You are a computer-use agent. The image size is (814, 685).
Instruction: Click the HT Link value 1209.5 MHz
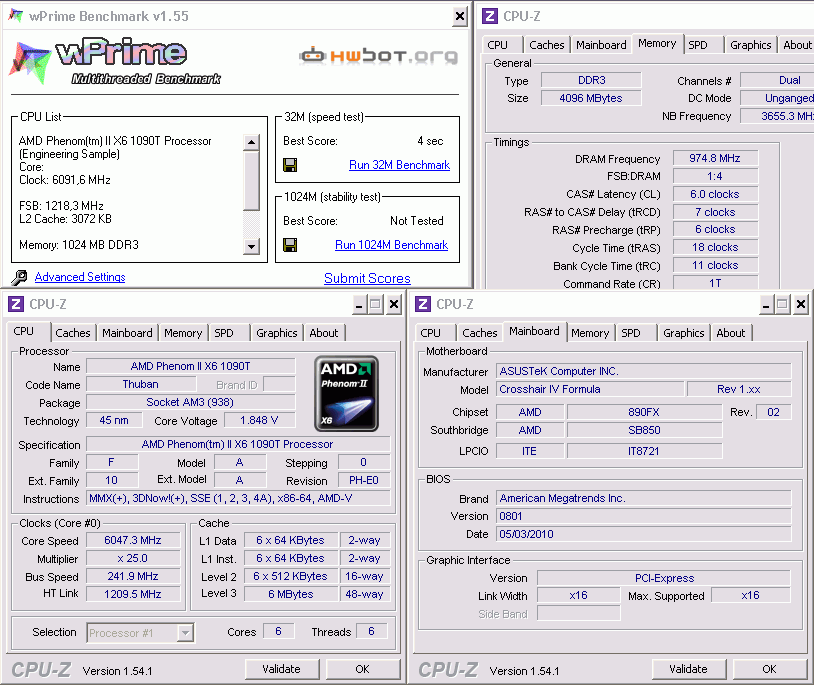133,594
